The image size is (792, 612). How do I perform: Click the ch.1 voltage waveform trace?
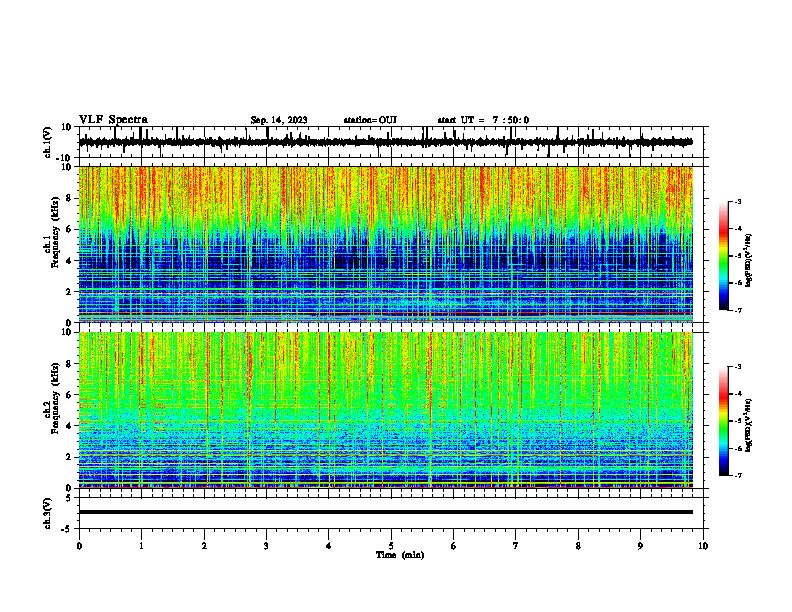(x=385, y=142)
